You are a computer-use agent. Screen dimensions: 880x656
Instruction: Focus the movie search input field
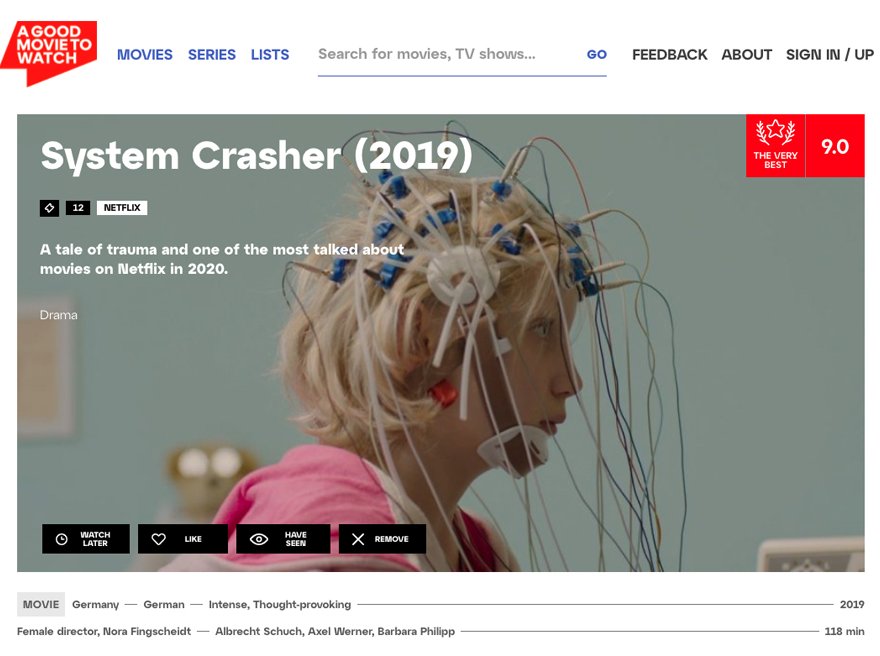pos(446,54)
